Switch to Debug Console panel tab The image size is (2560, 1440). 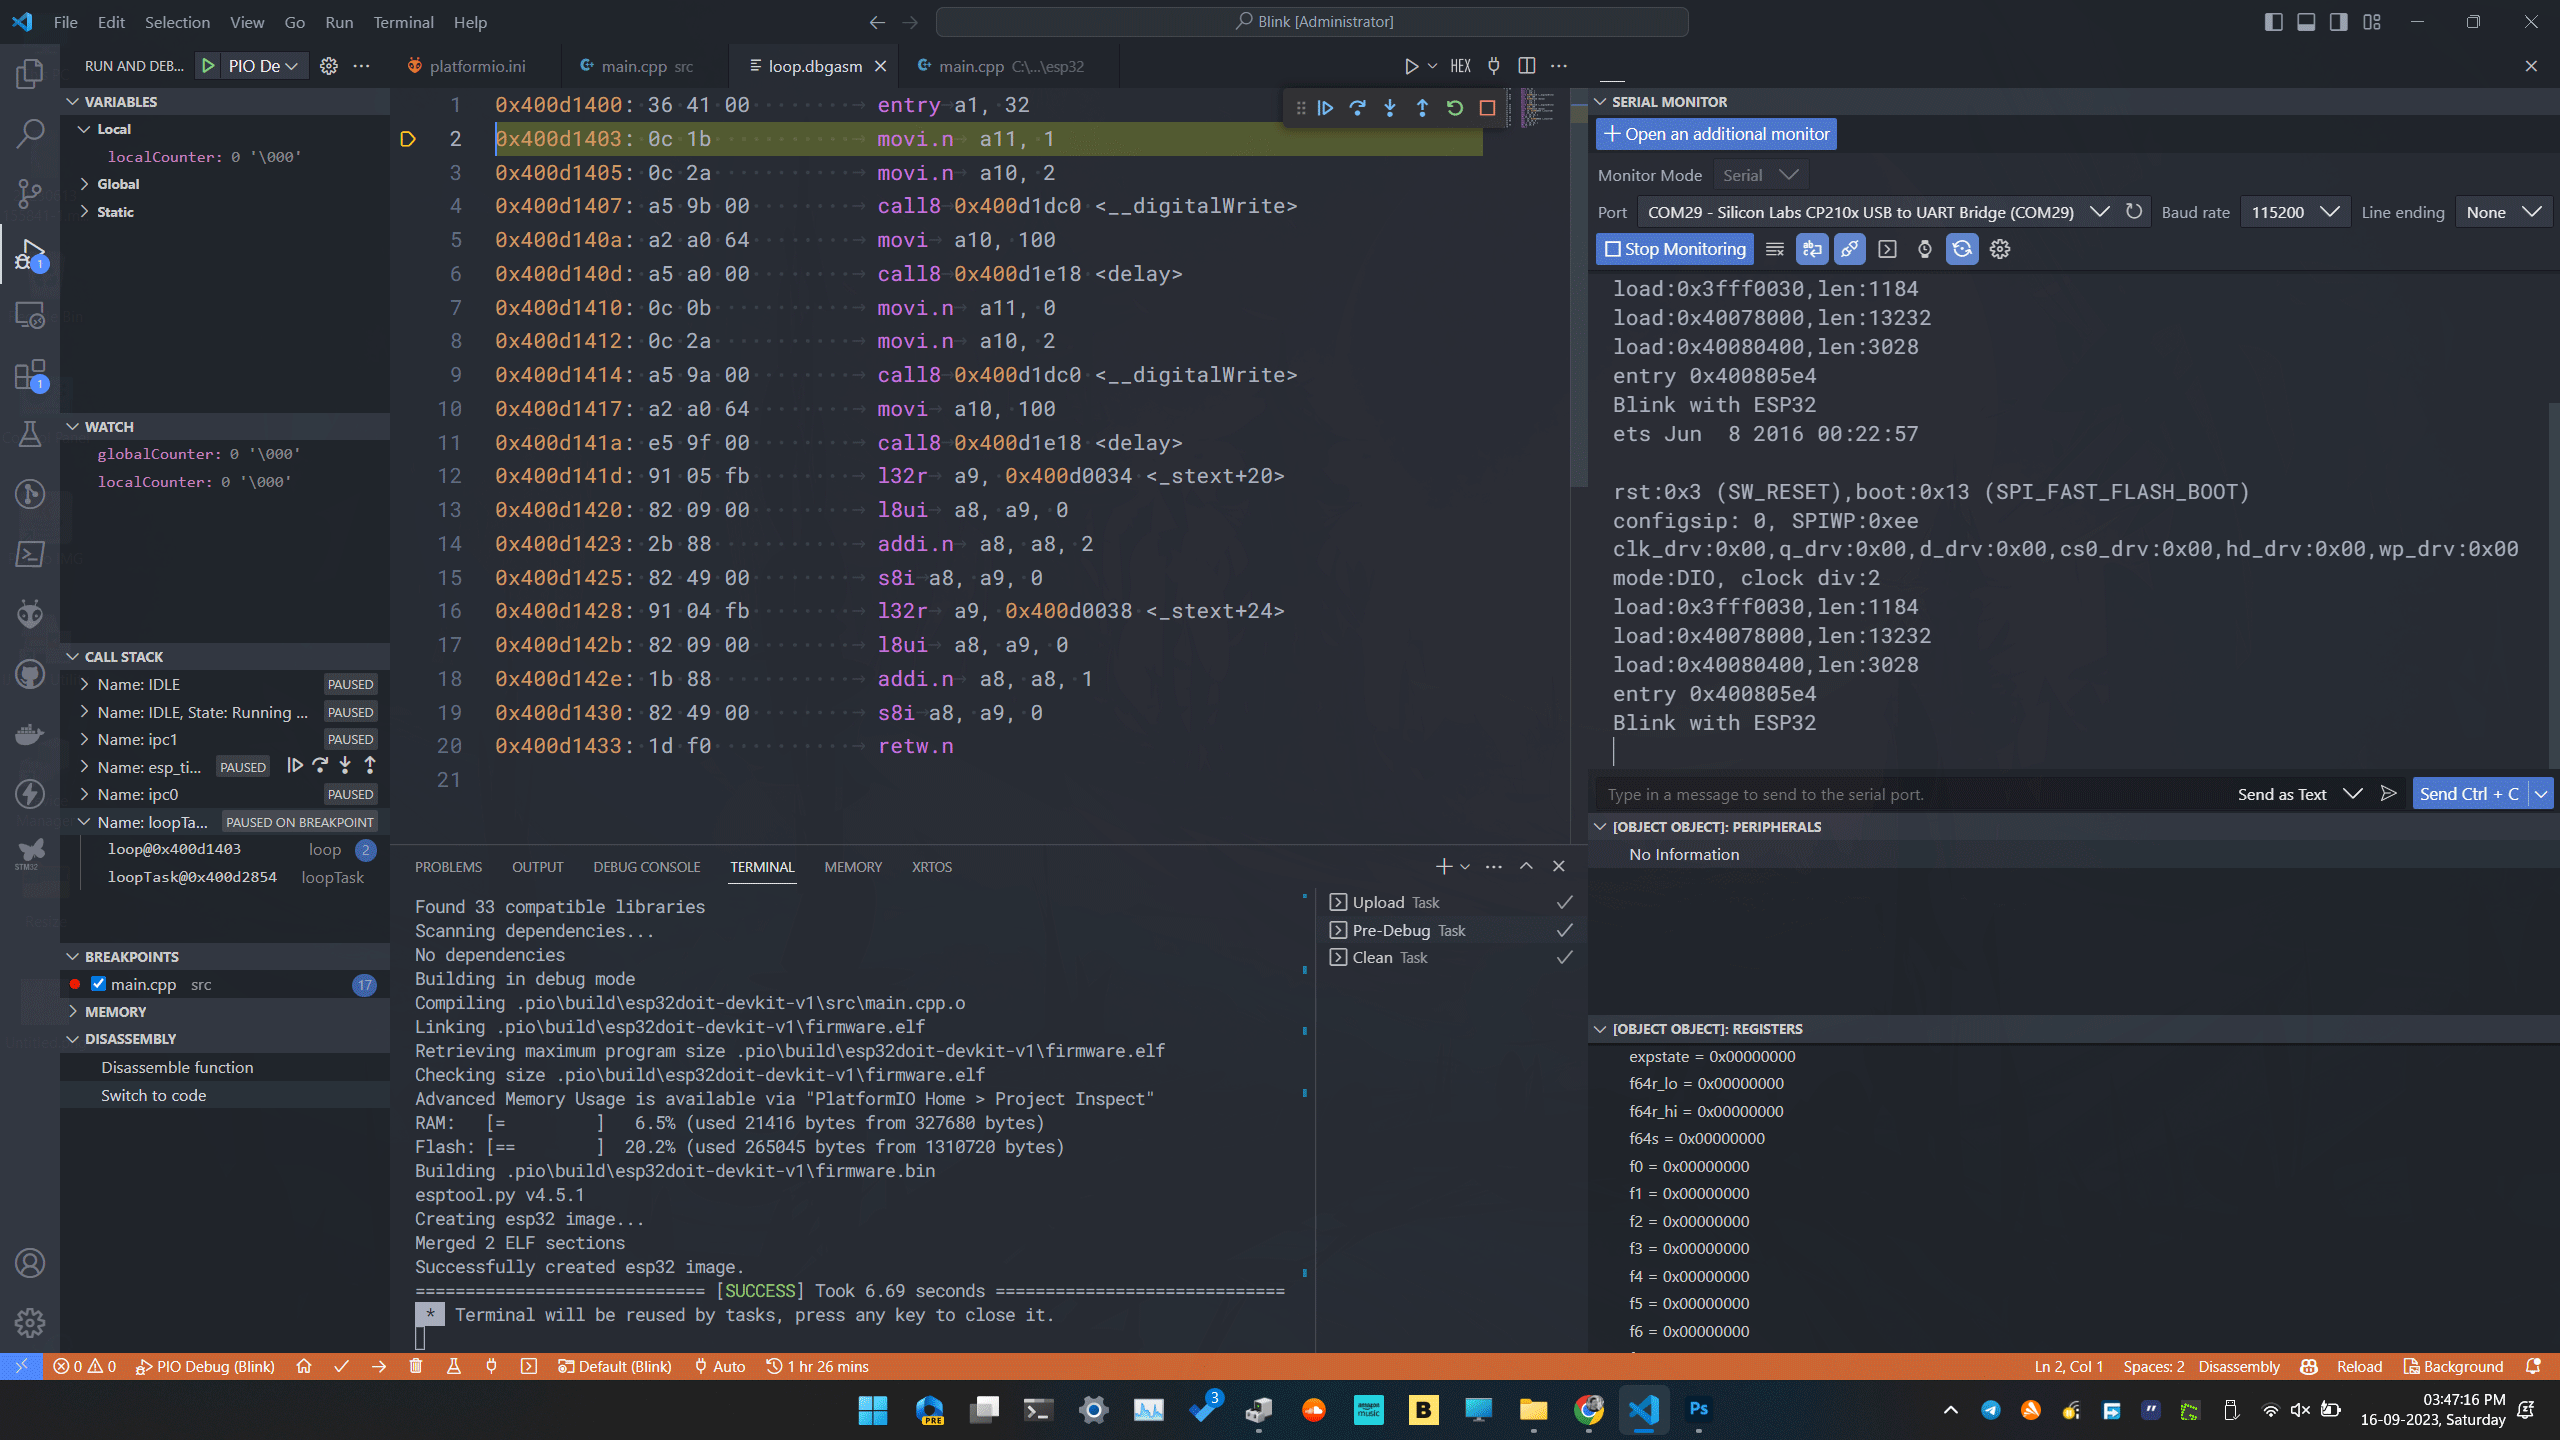(646, 867)
